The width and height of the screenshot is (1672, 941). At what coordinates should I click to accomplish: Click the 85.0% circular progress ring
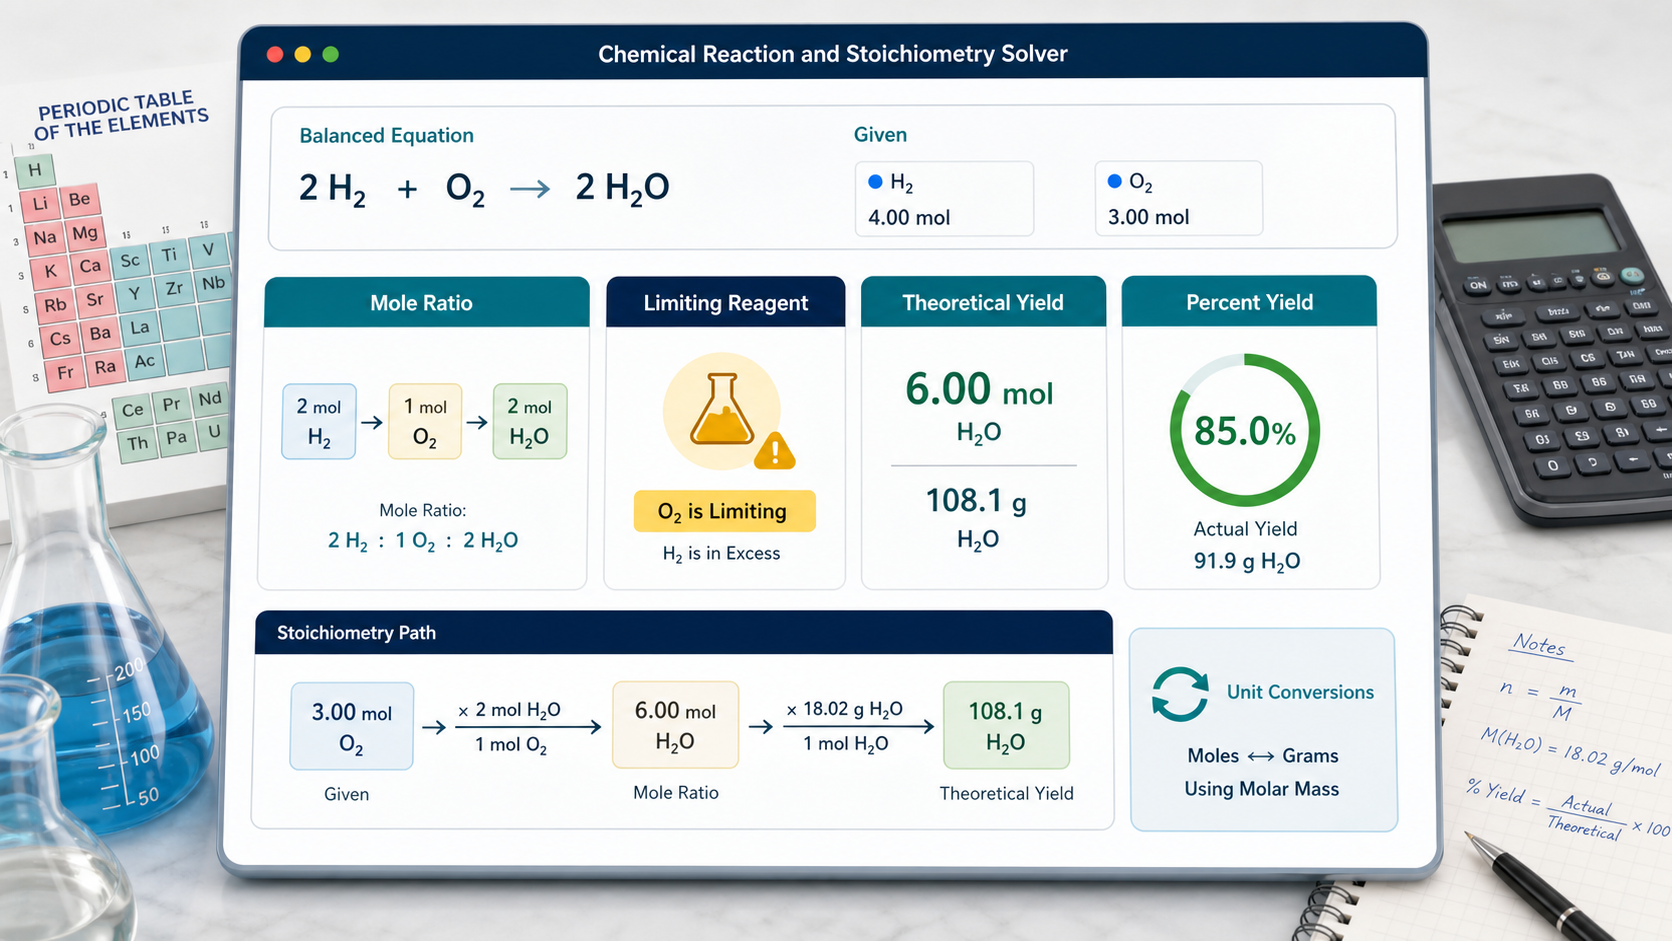(1245, 430)
